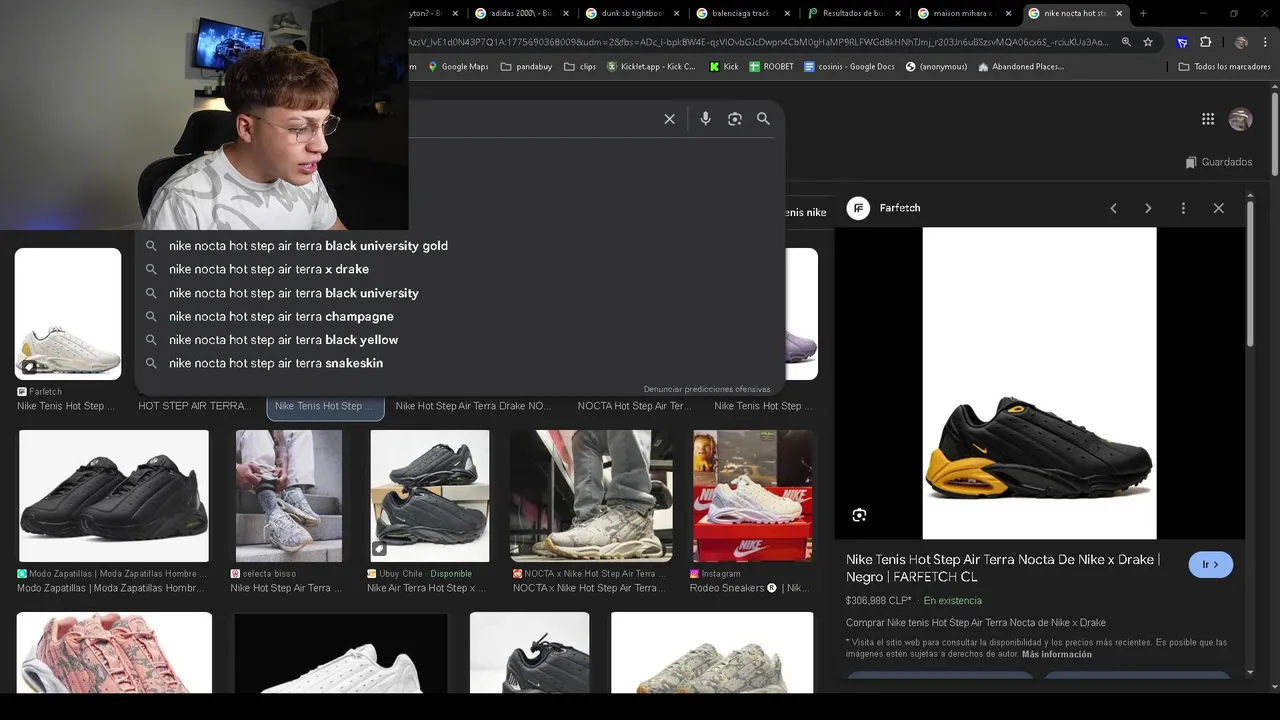Viewport: 1280px width, 720px height.
Task: Open the Guardados saved items
Action: tap(1219, 162)
